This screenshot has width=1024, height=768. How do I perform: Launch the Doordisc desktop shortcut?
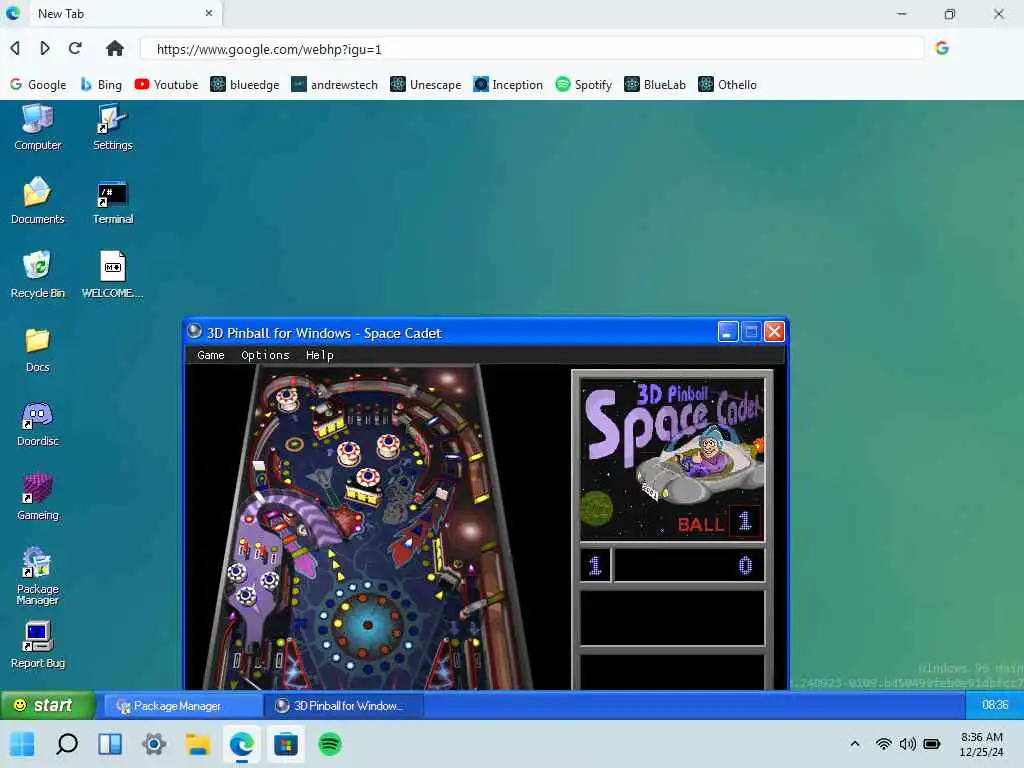click(x=37, y=423)
